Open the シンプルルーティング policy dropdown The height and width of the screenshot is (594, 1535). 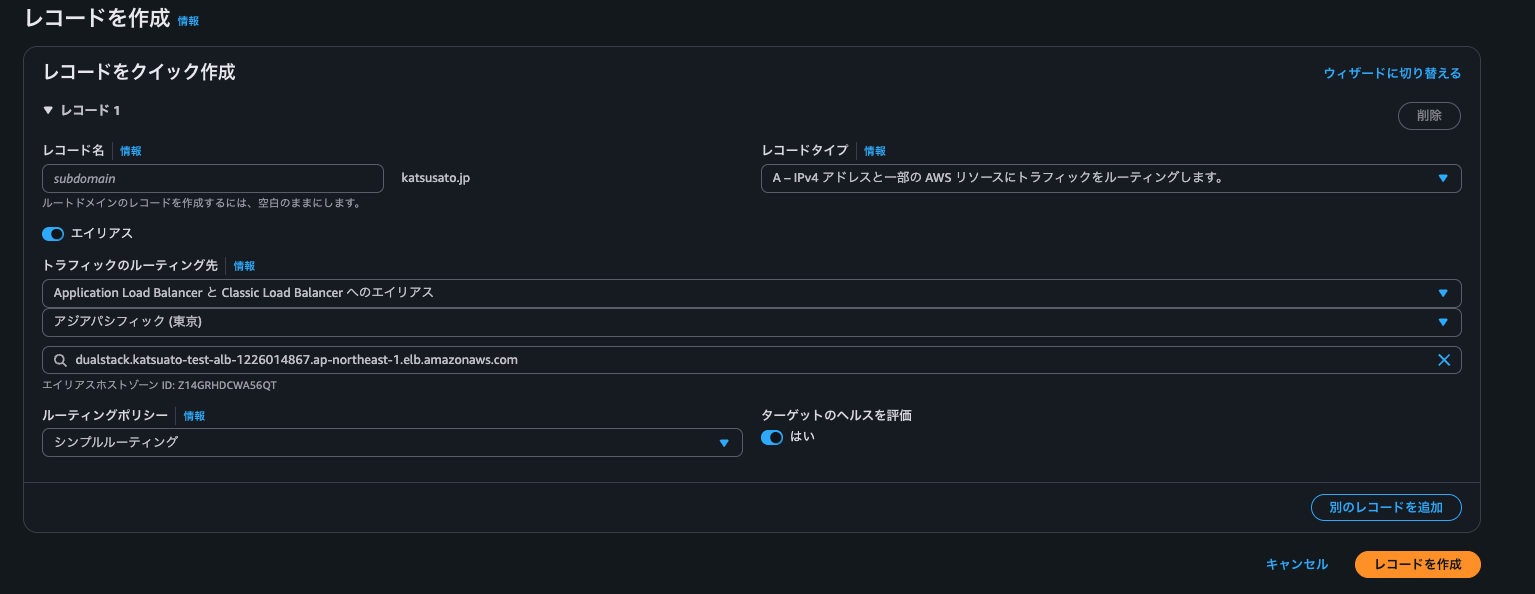(x=726, y=442)
